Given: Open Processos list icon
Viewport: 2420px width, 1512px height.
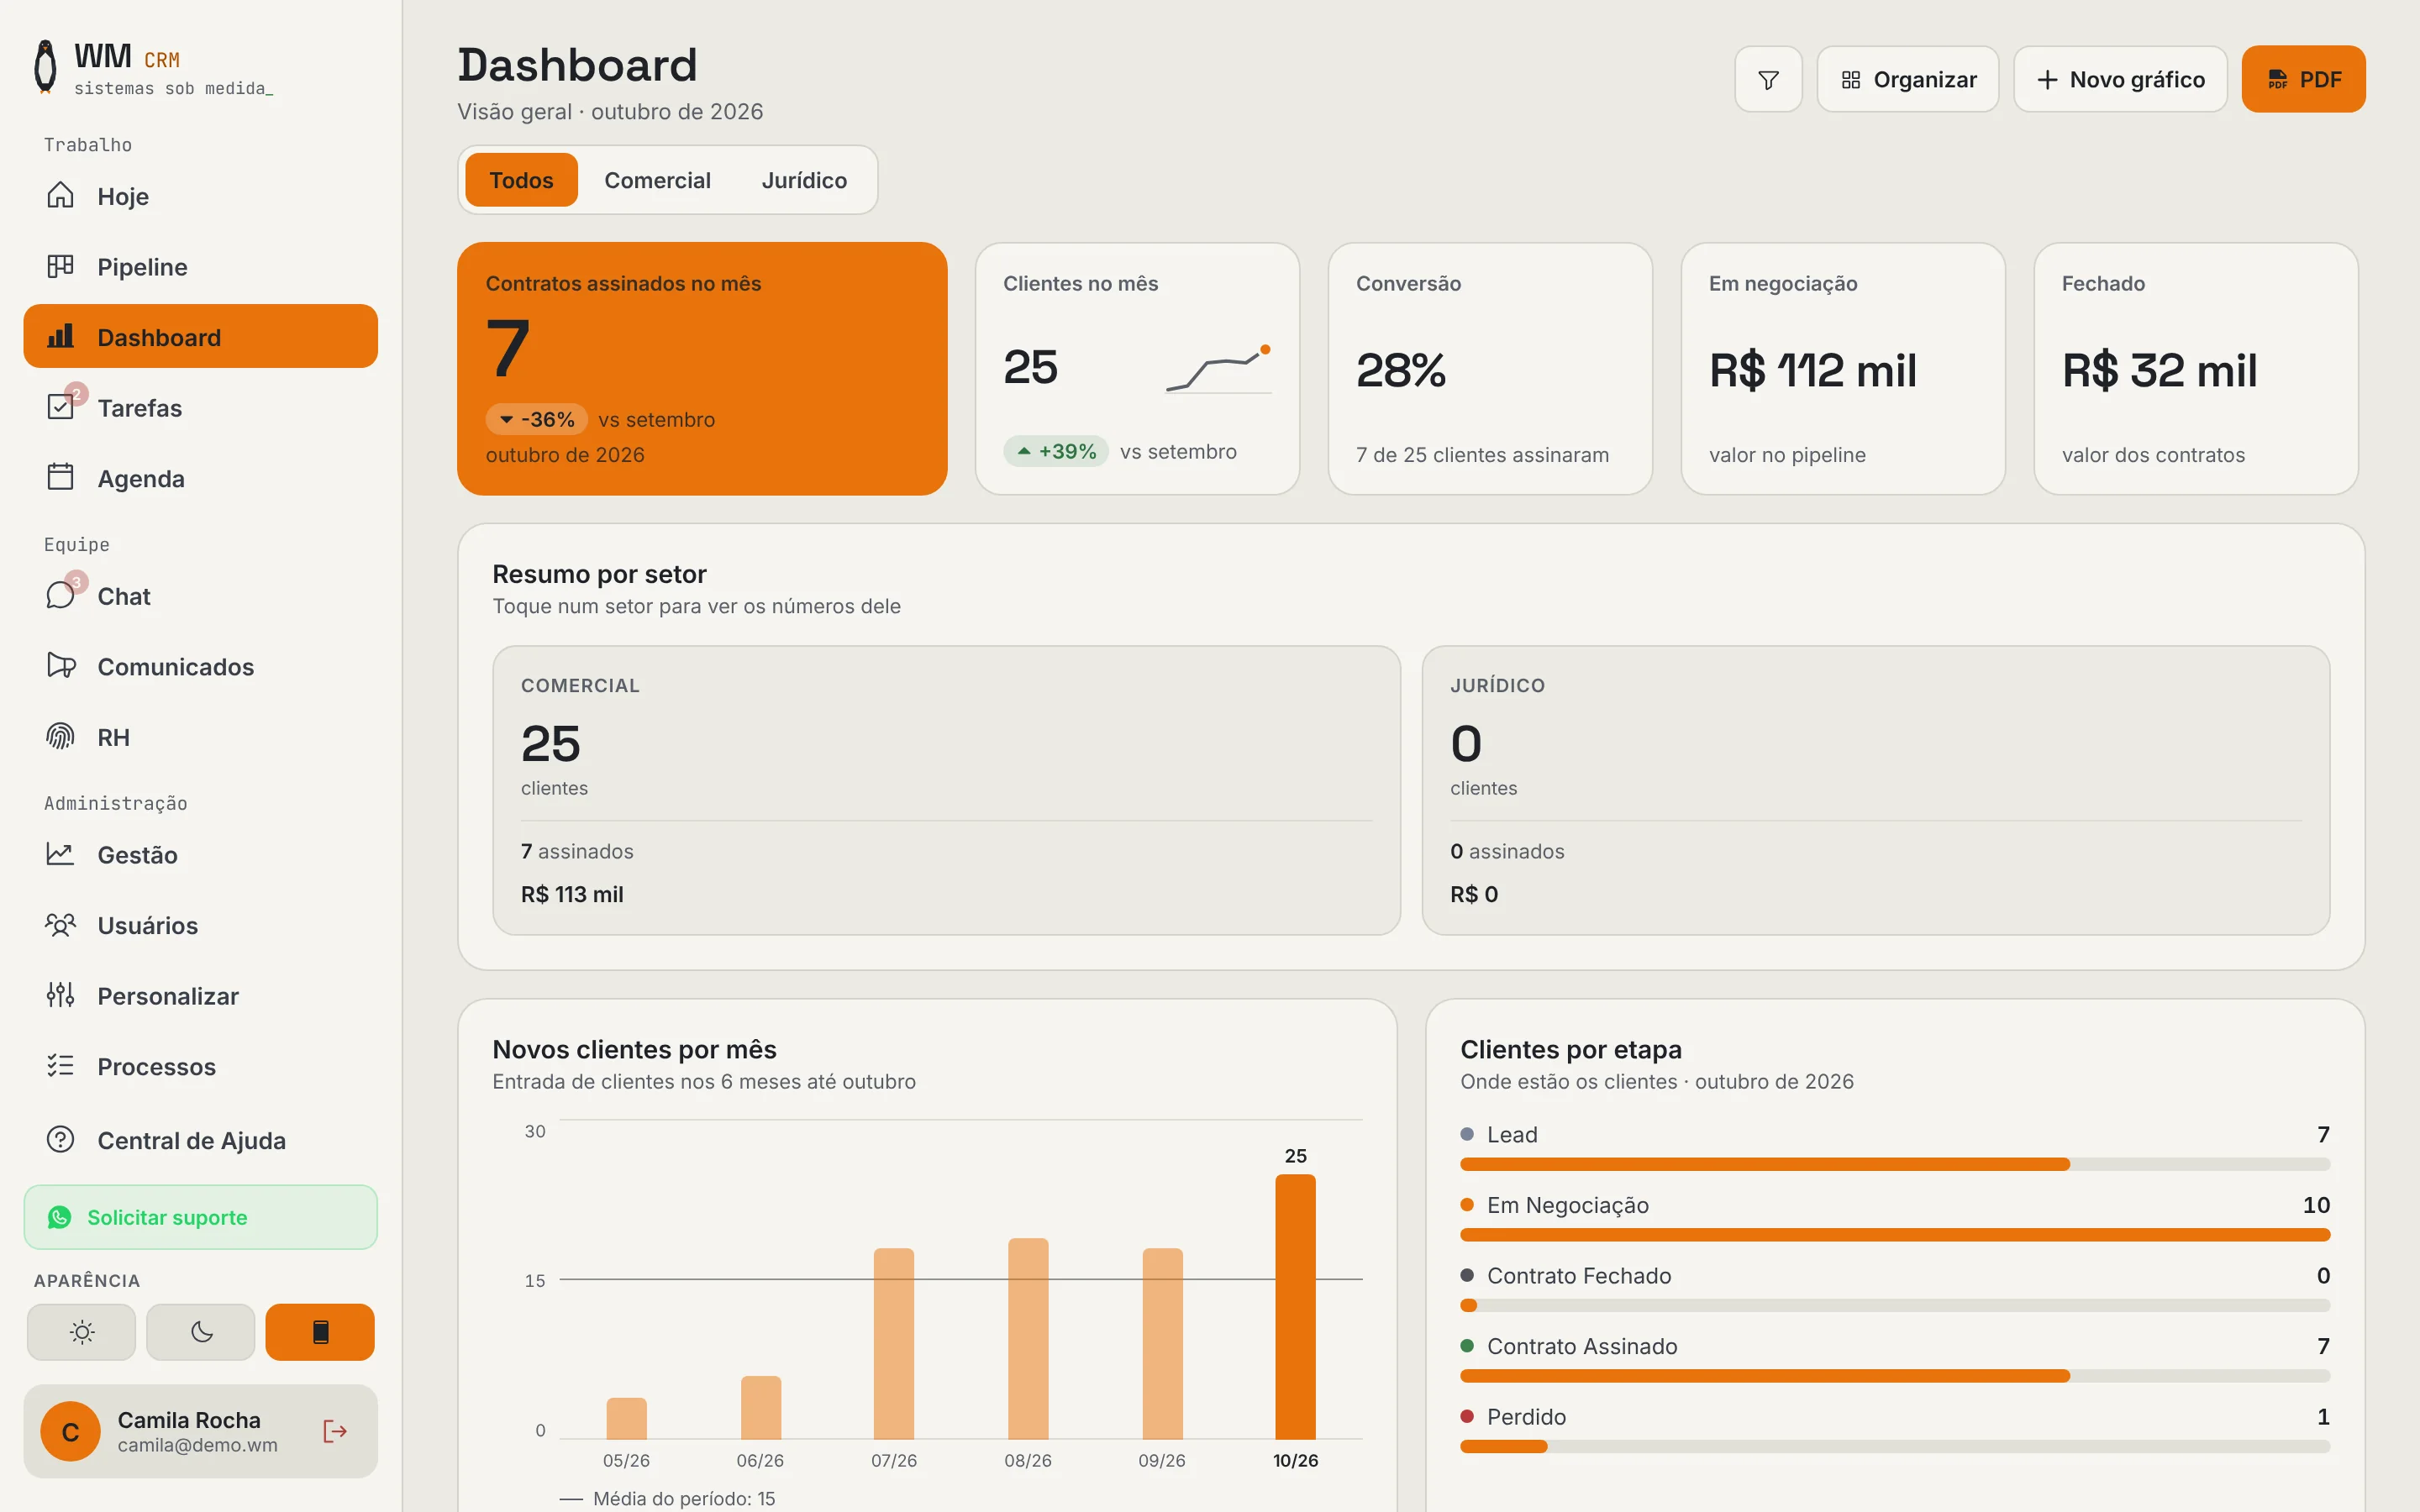Looking at the screenshot, I should coord(61,1065).
